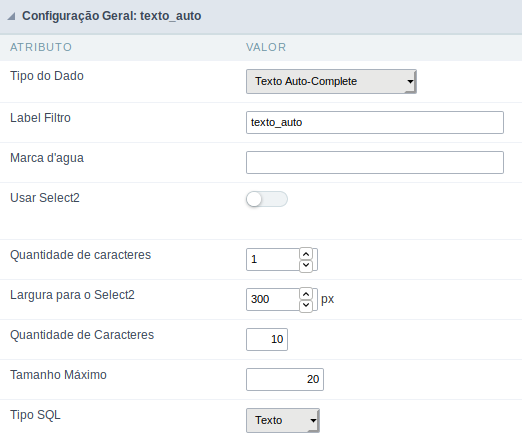Click the Tamanho Máximo field showing 20
Screen dimensions: 522x437
point(285,379)
